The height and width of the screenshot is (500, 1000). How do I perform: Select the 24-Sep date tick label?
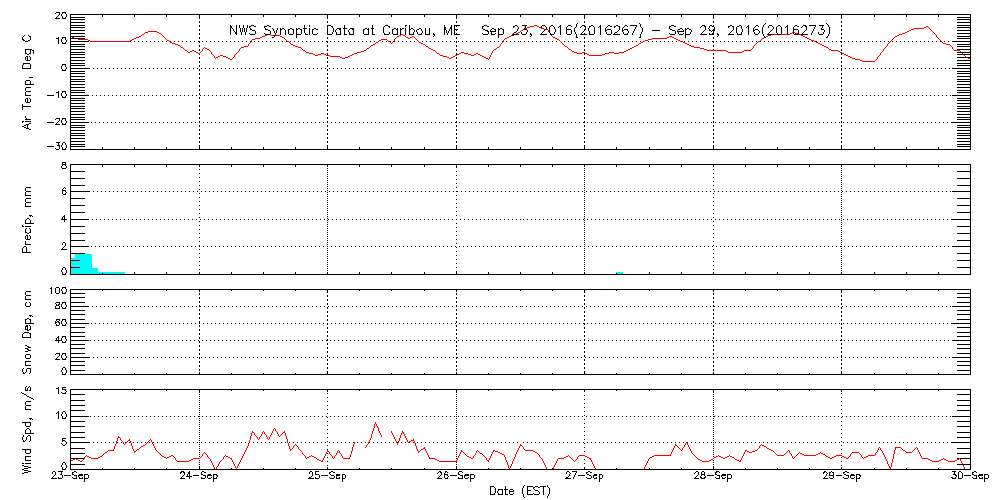(199, 477)
